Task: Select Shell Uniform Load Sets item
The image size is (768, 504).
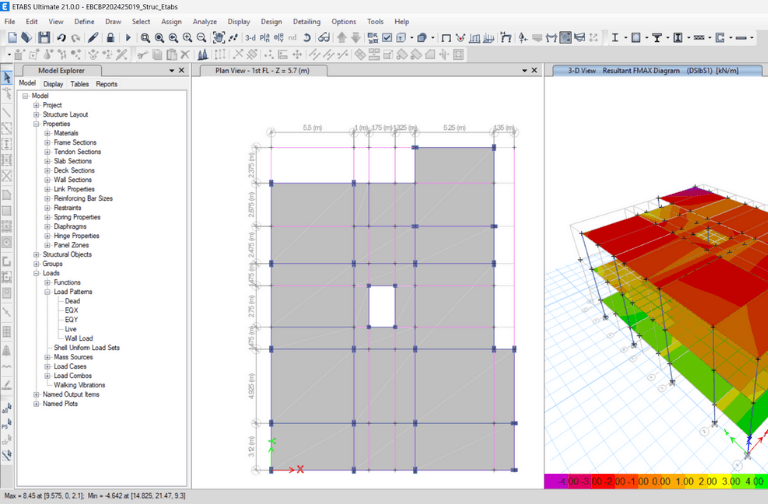Action: click(86, 347)
